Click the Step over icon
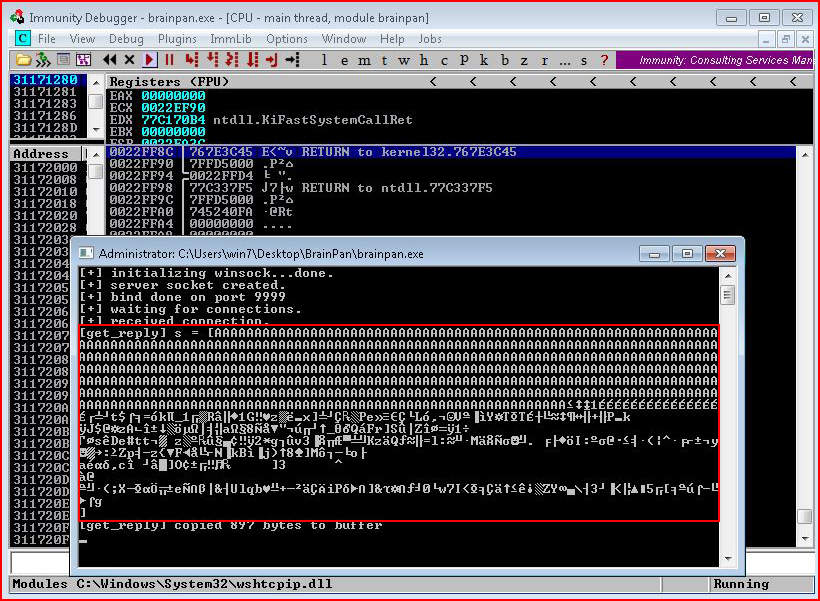The width and height of the screenshot is (820, 601). pyautogui.click(x=212, y=60)
